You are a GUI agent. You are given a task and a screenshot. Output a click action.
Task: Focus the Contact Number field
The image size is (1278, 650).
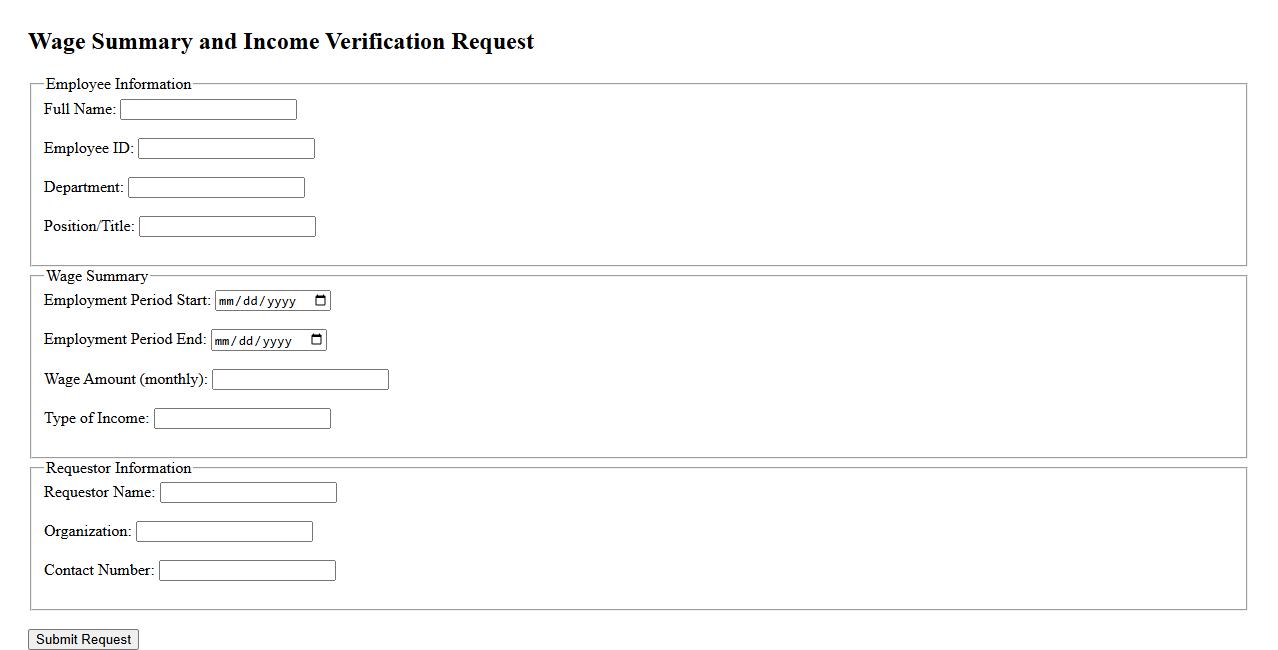tap(247, 570)
